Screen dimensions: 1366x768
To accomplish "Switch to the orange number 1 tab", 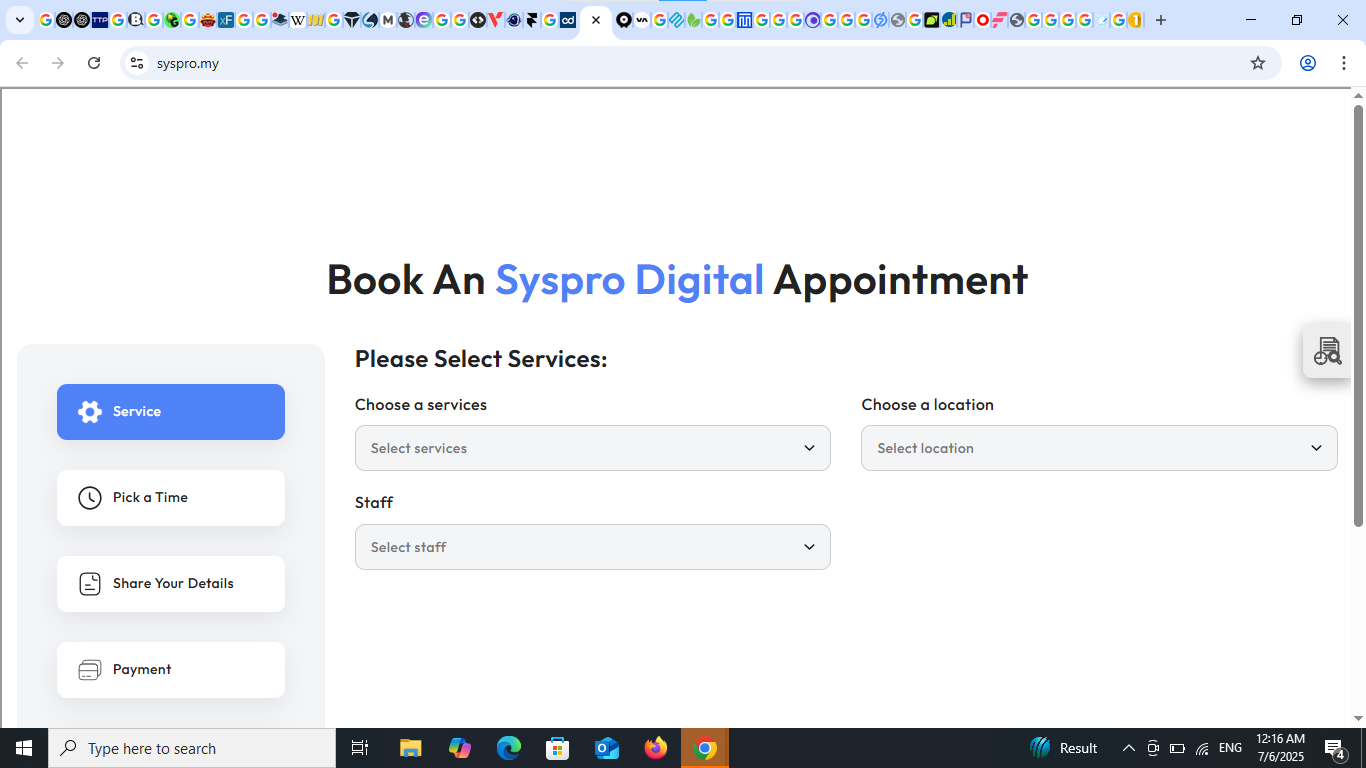I will [x=1135, y=20].
